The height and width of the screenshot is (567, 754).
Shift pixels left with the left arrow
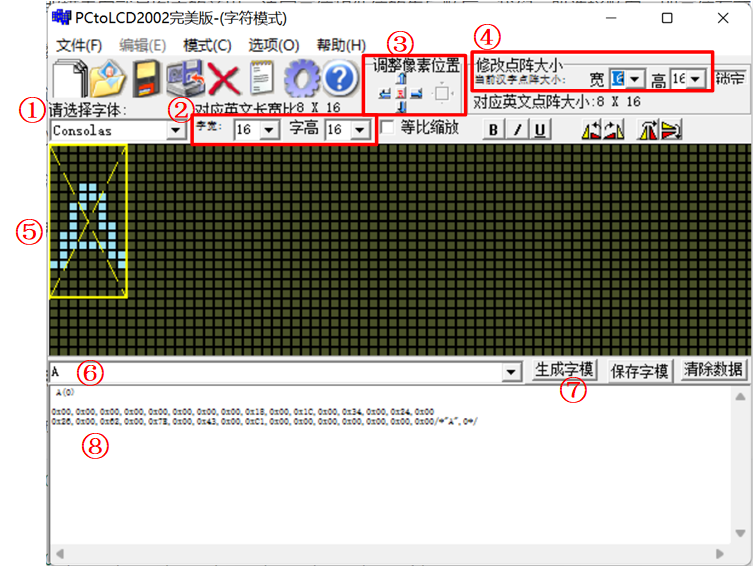coord(385,93)
